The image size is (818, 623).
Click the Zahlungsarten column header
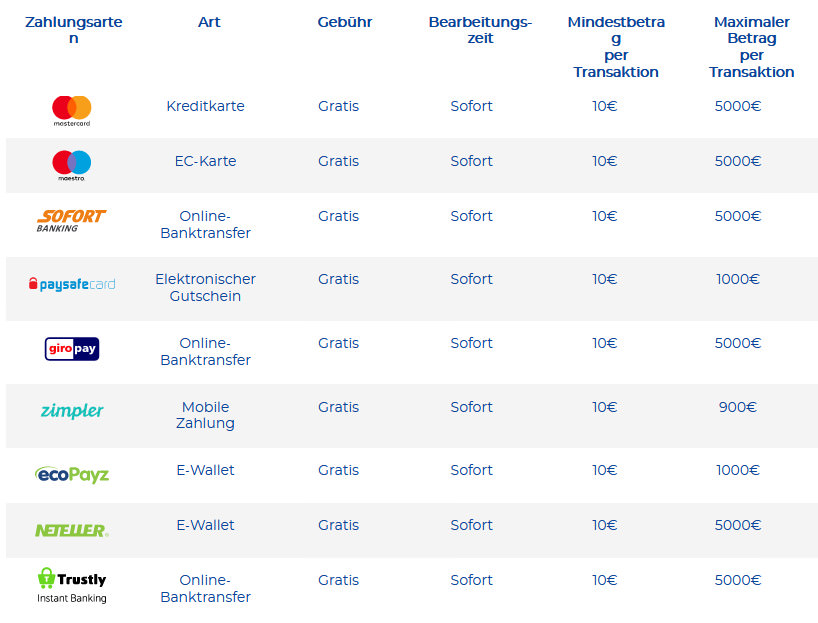(x=74, y=30)
